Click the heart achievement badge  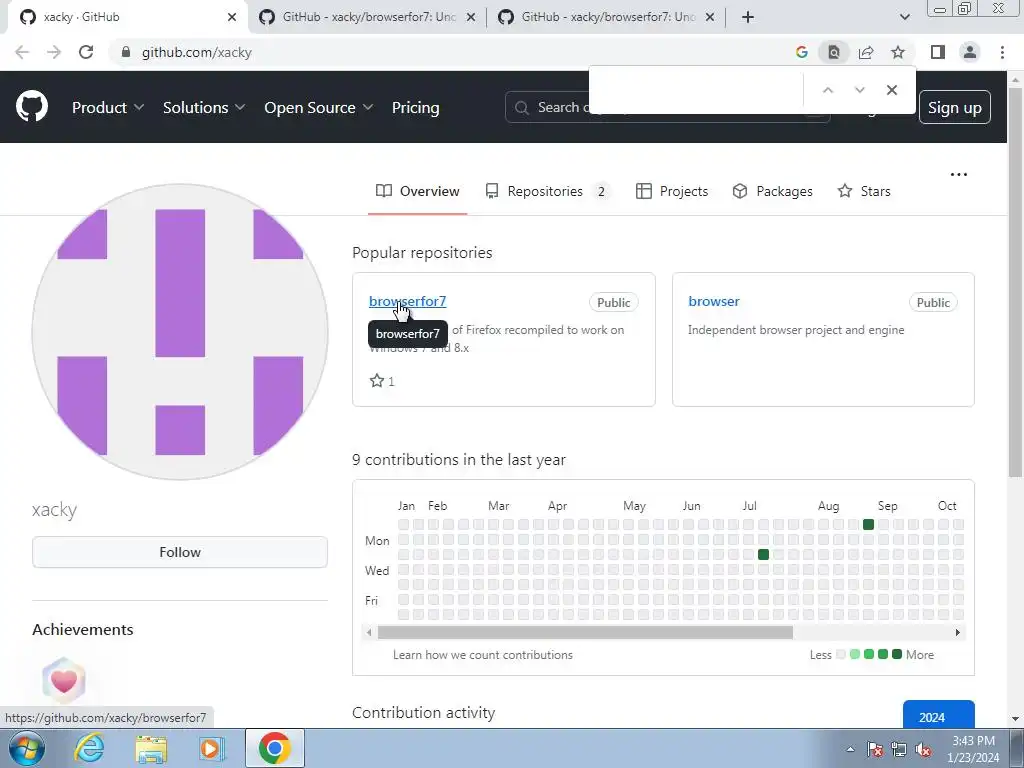[x=64, y=682]
